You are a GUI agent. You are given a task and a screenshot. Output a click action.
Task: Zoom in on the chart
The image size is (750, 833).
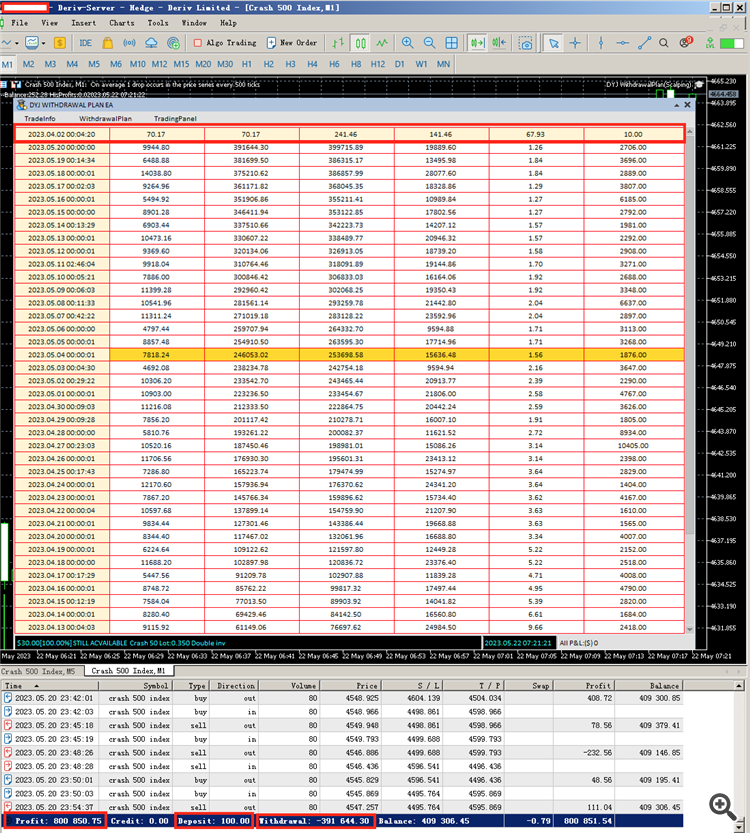click(407, 43)
